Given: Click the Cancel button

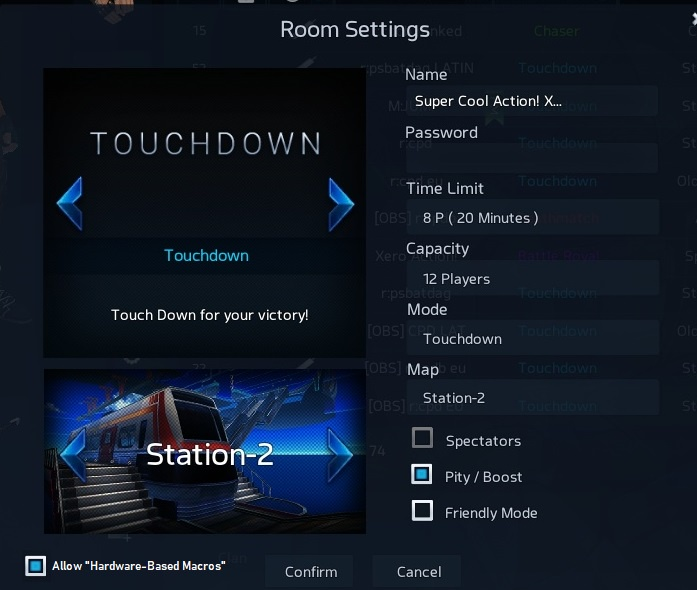Looking at the screenshot, I should (418, 572).
